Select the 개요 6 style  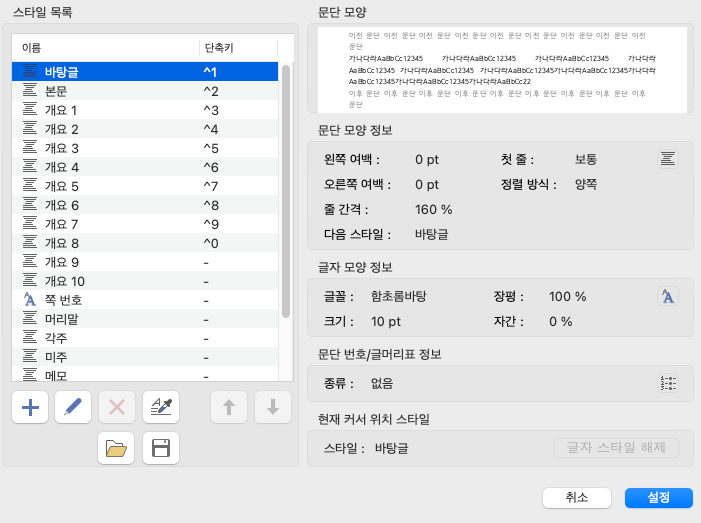145,205
